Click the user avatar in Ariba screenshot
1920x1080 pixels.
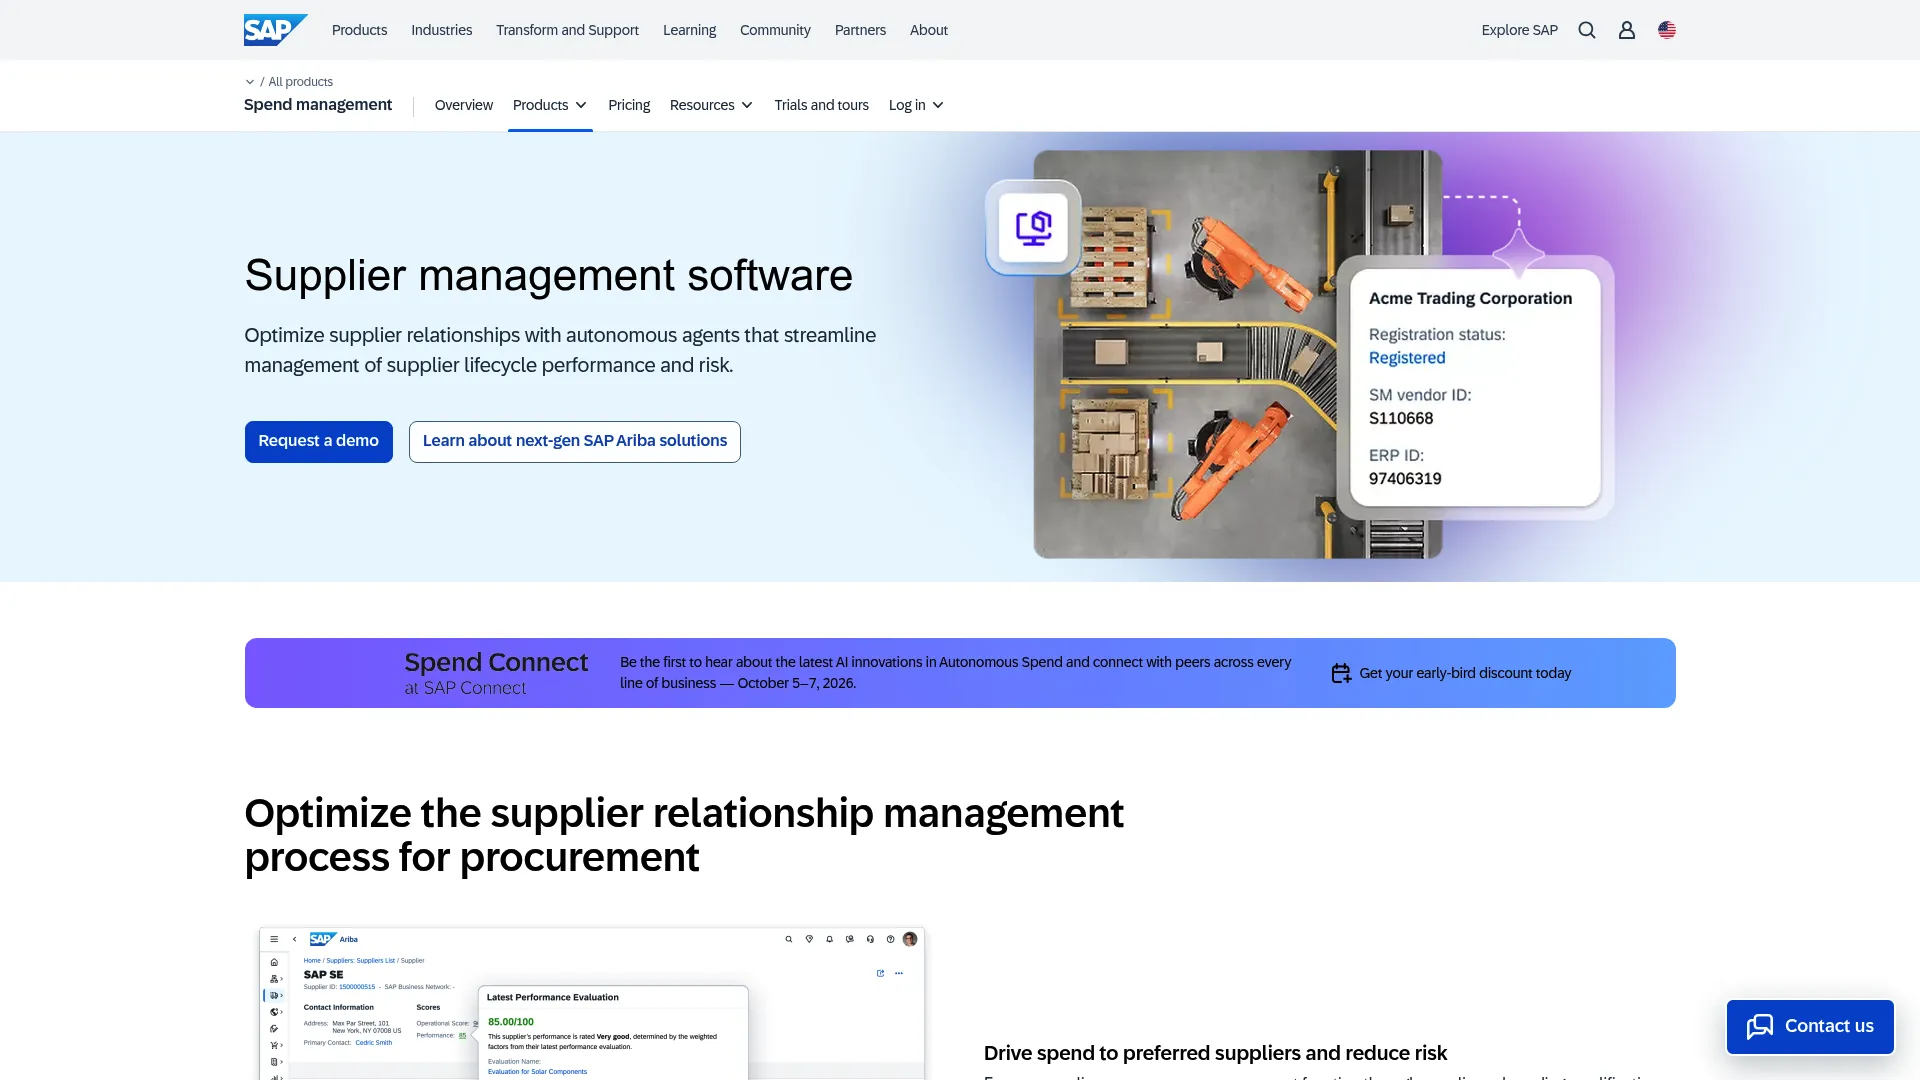tap(910, 939)
